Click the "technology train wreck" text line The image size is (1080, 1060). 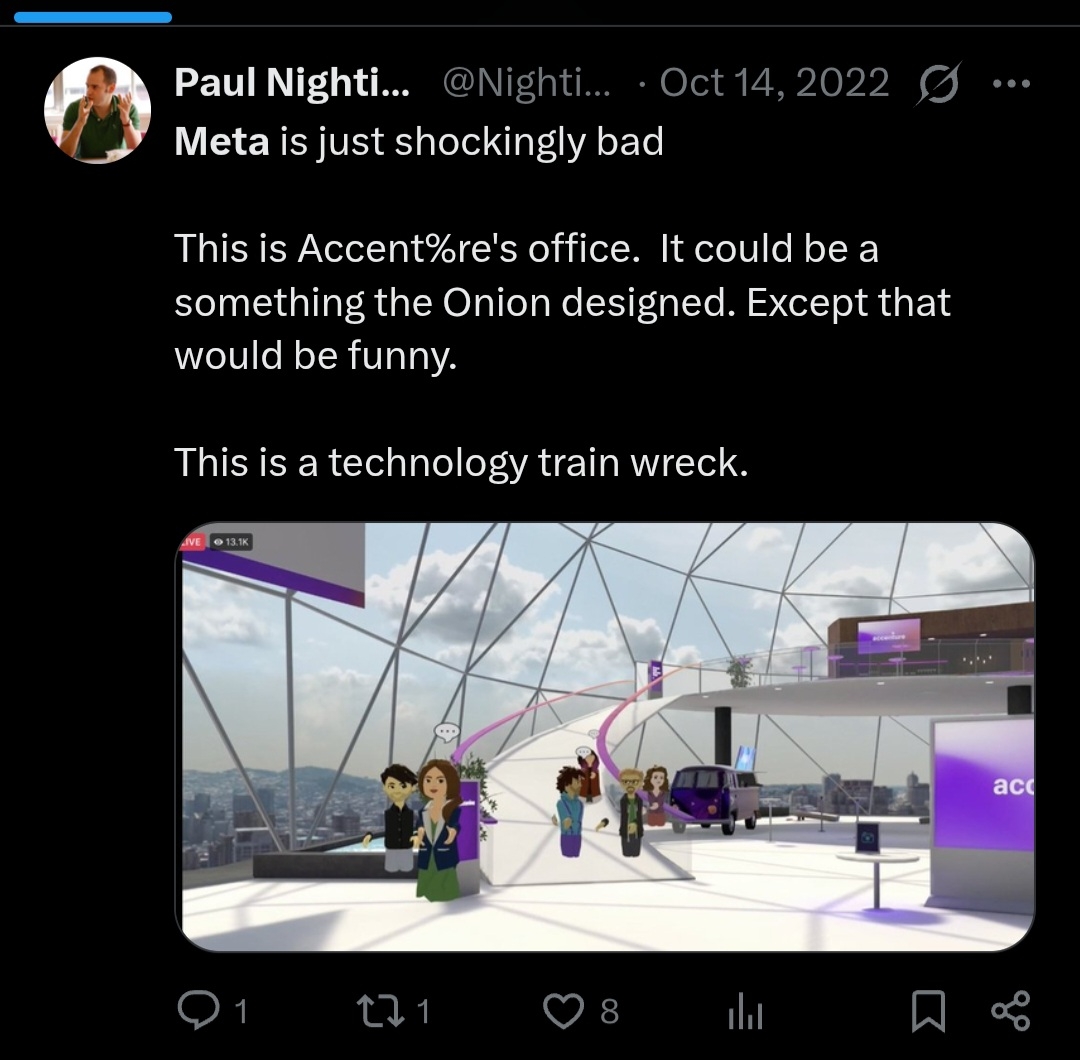tap(460, 462)
